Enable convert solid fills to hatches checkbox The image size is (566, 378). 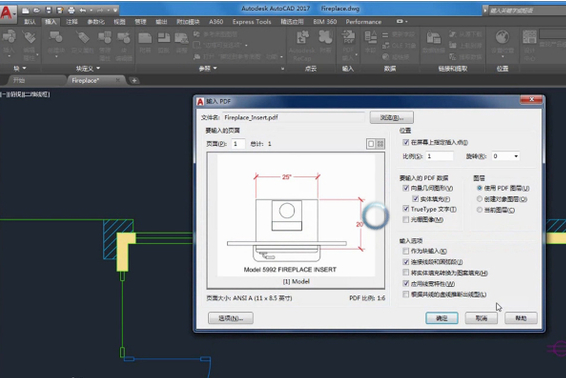click(406, 273)
